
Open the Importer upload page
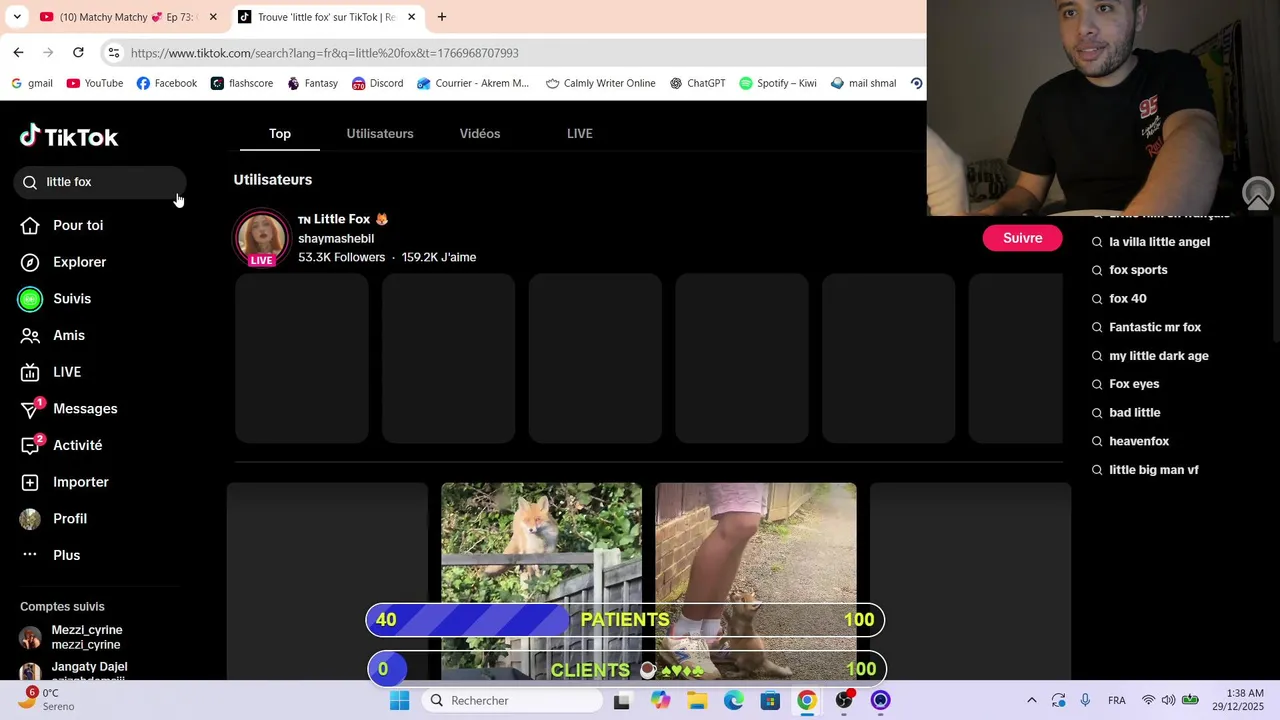tap(65, 482)
